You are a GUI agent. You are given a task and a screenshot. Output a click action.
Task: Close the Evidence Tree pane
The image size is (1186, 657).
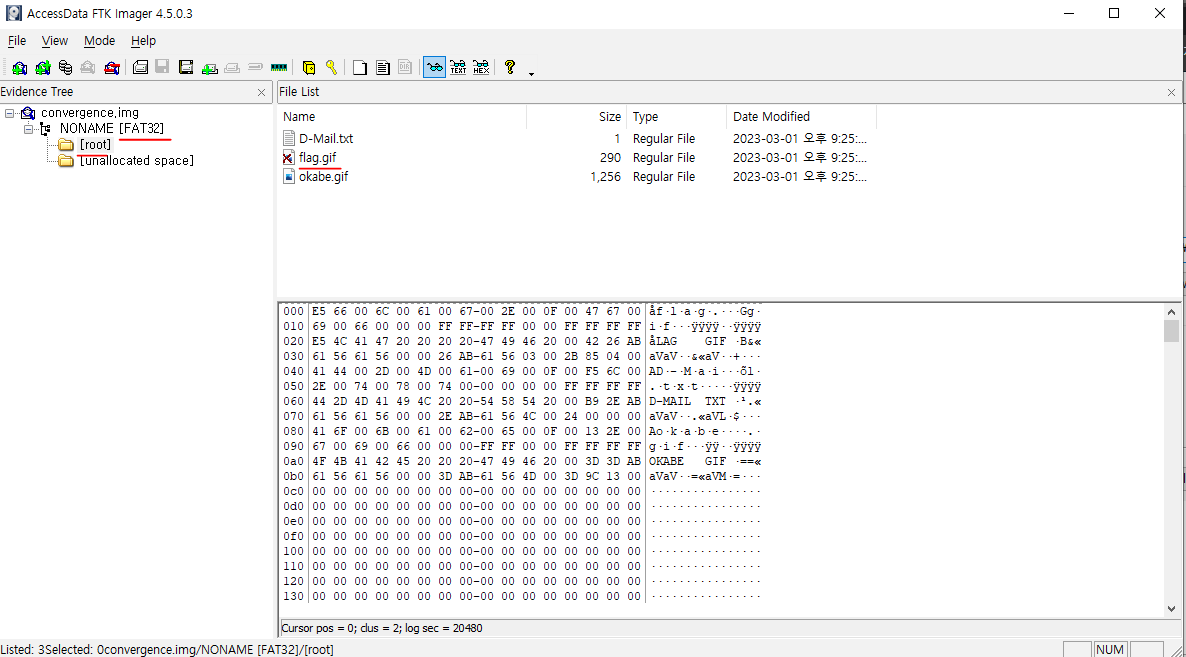[262, 92]
